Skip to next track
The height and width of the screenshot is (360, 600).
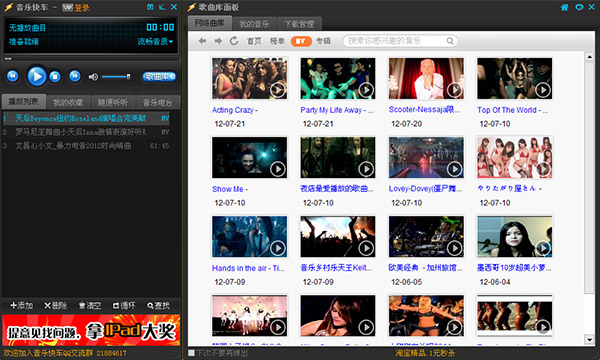(75, 76)
